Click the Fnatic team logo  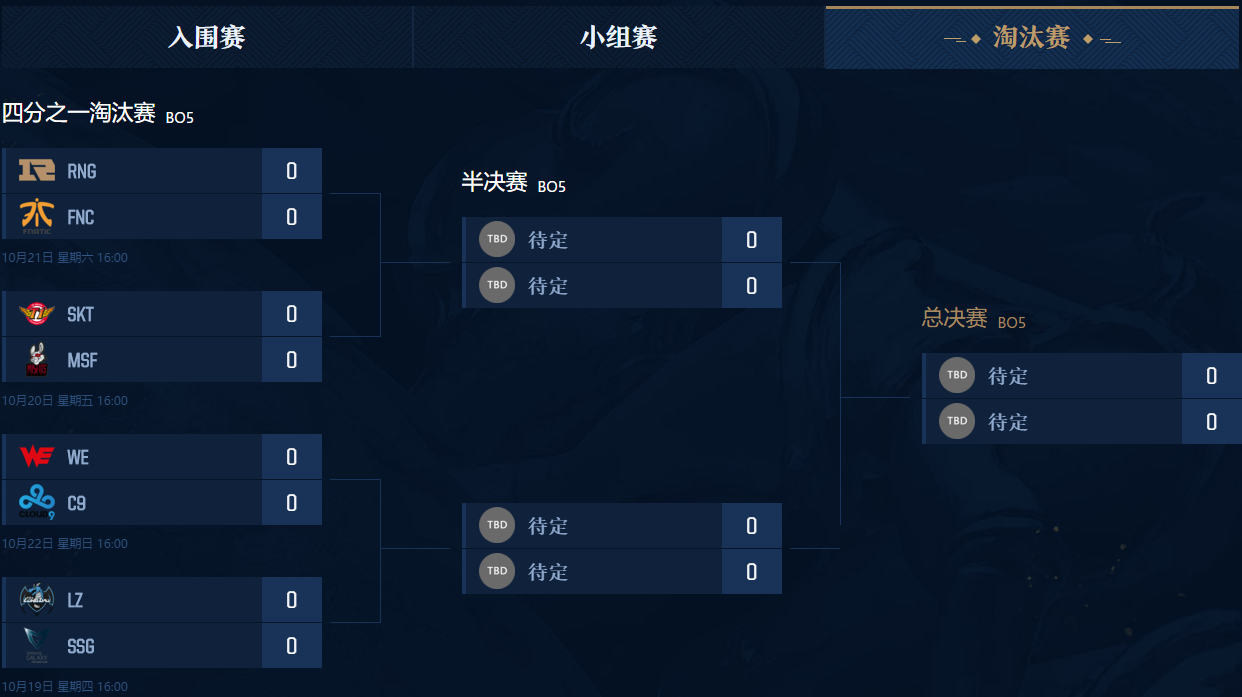[x=37, y=217]
